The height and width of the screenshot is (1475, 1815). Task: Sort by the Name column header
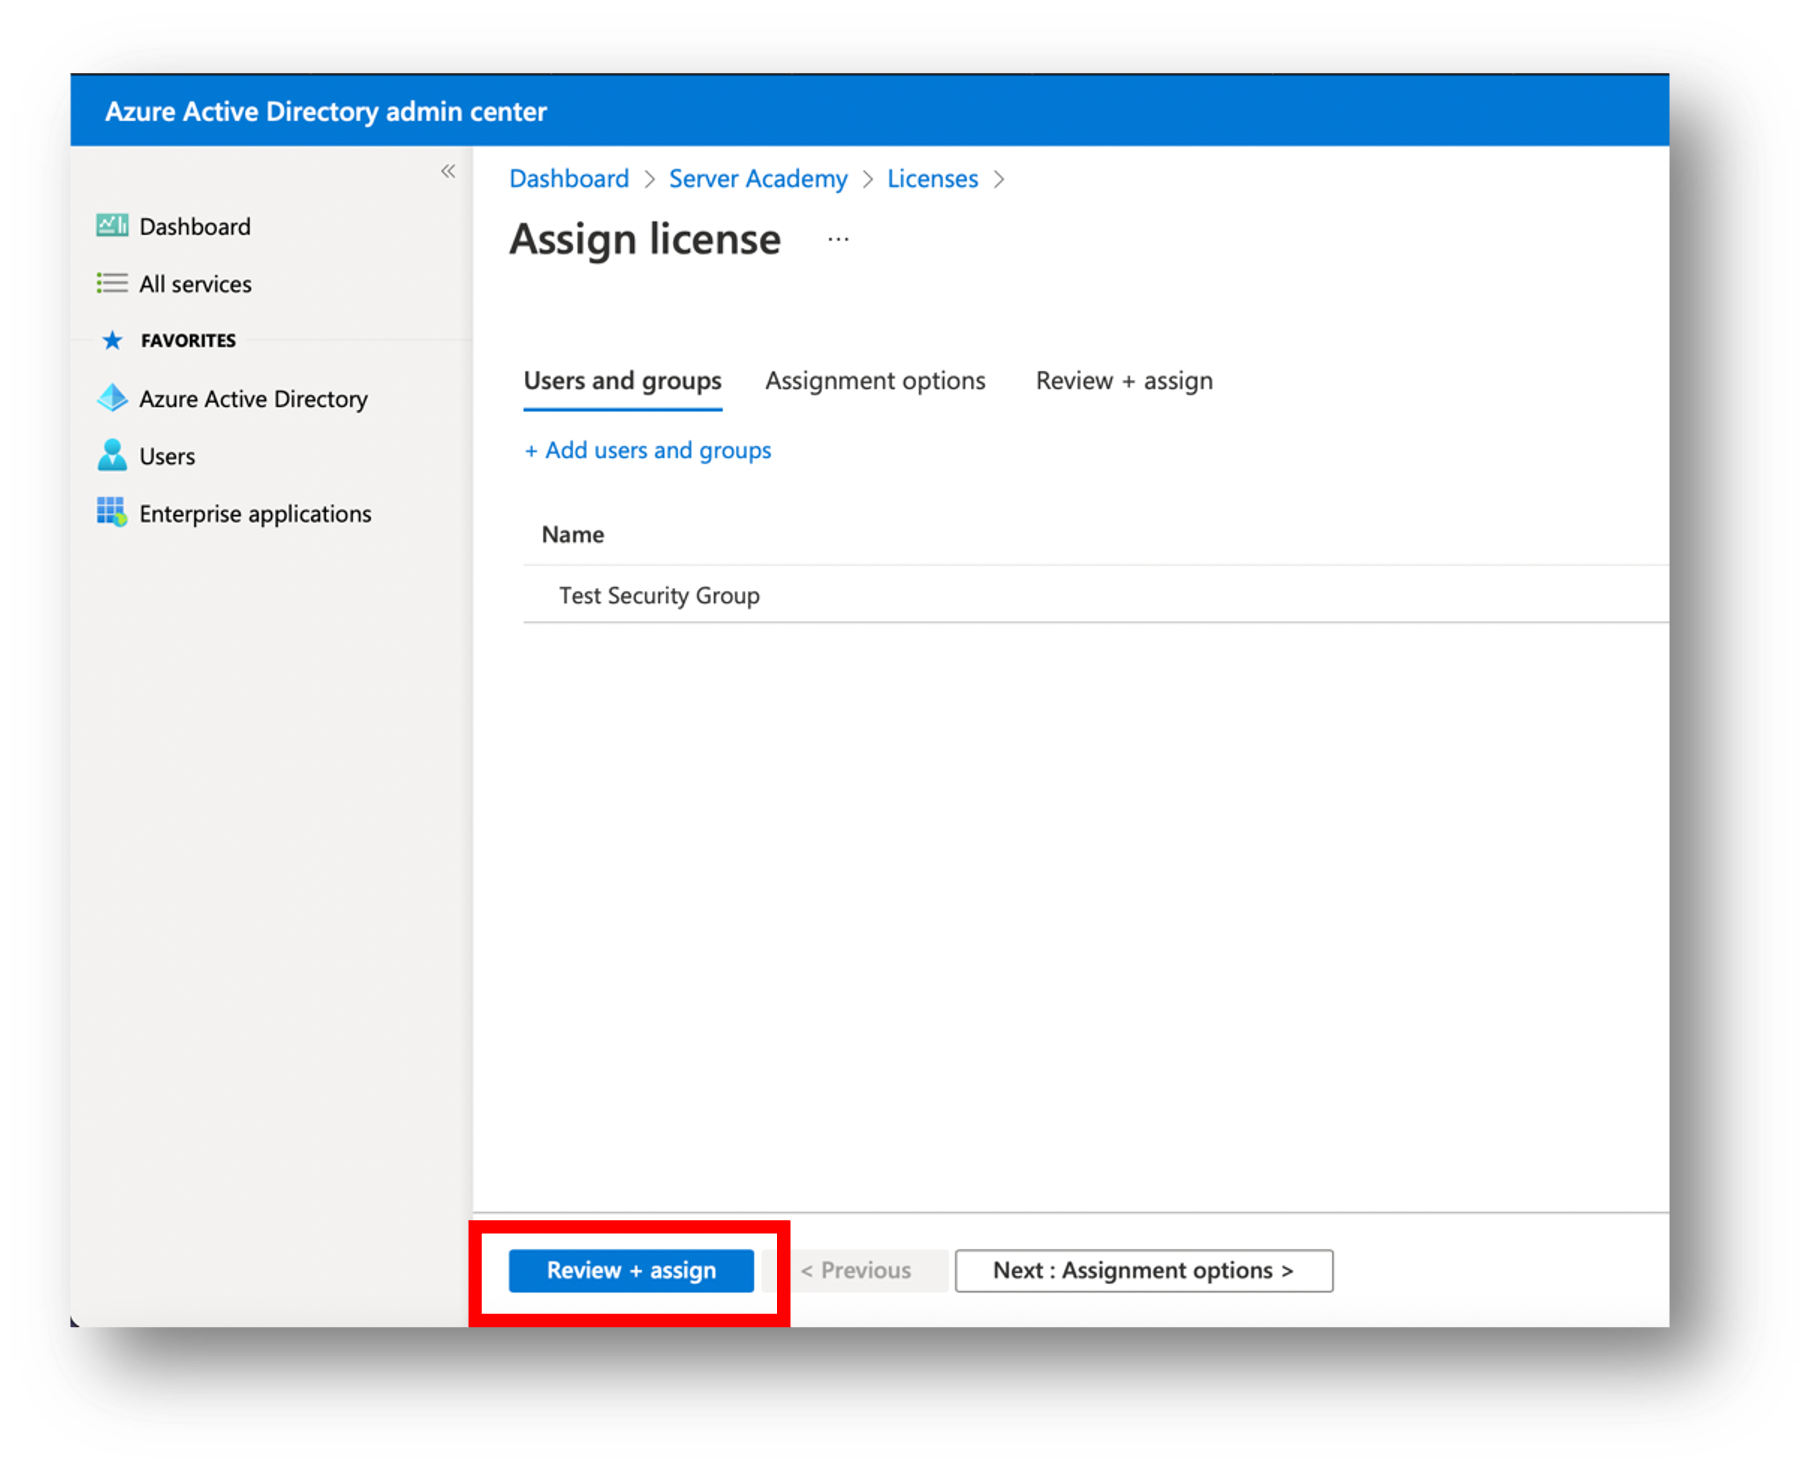click(573, 535)
